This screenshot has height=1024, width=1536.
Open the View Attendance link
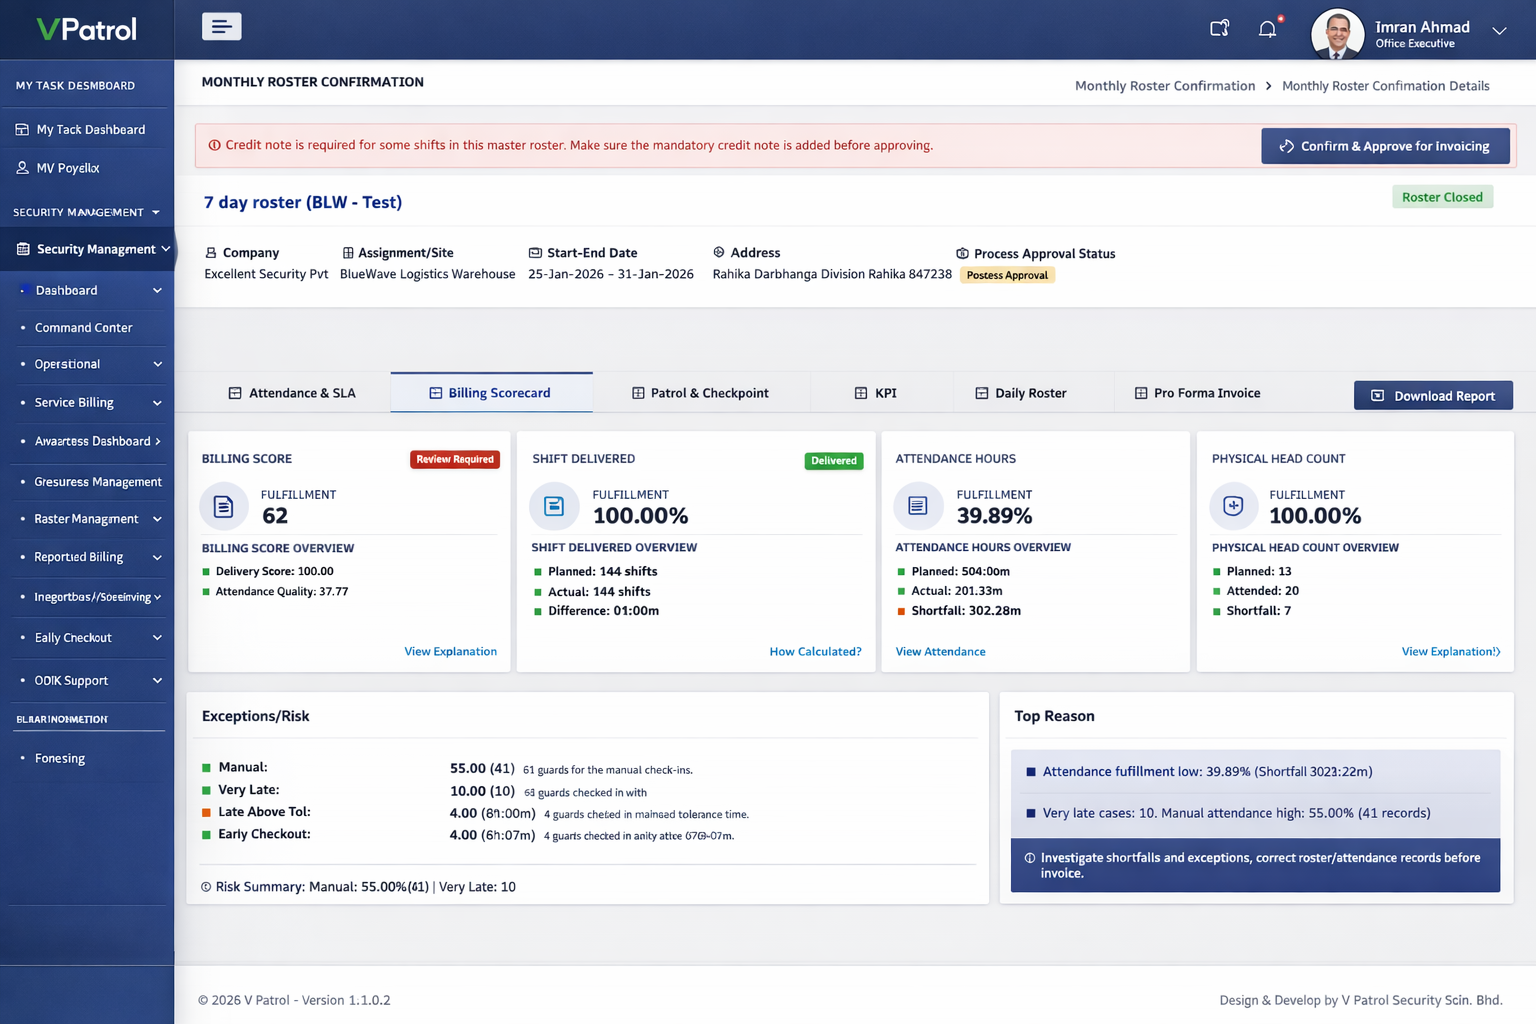click(x=940, y=651)
